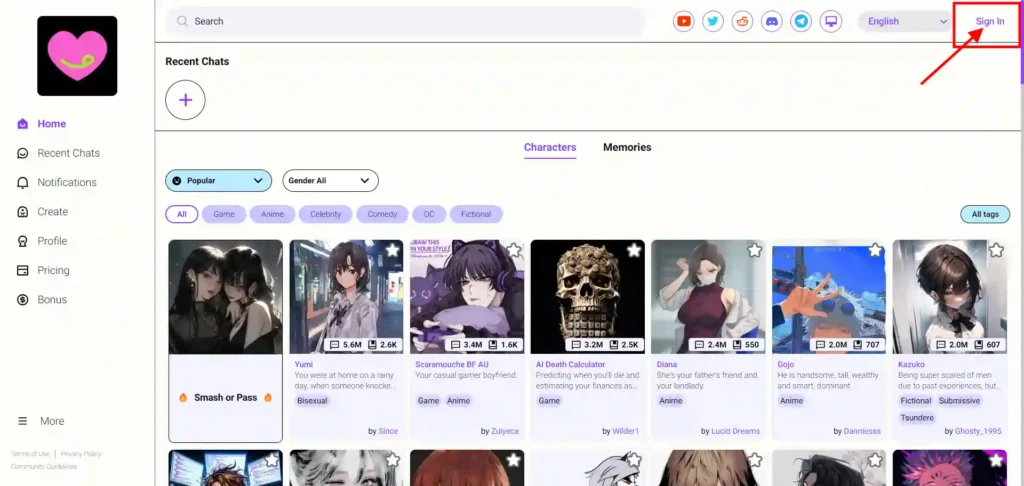Viewport: 1024px width, 486px height.
Task: Open the Reddit social icon
Action: pyautogui.click(x=742, y=21)
